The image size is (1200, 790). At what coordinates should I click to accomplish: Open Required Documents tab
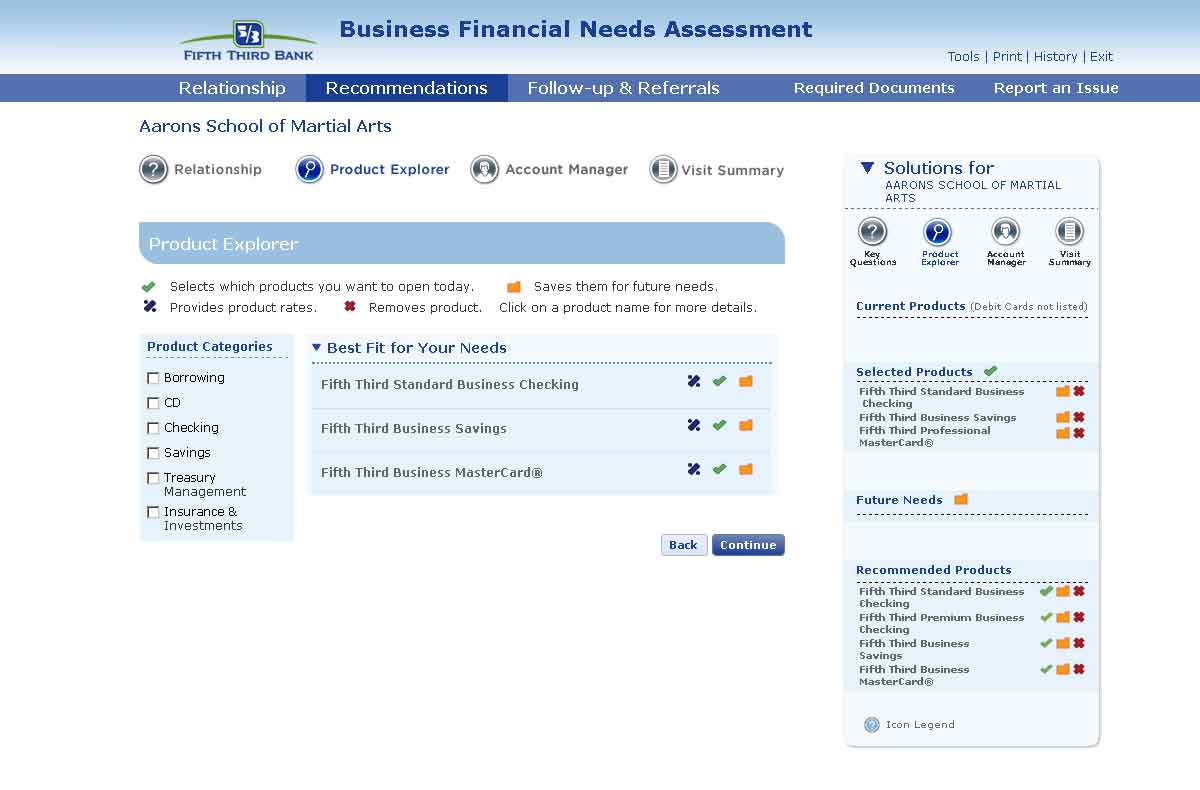(874, 88)
